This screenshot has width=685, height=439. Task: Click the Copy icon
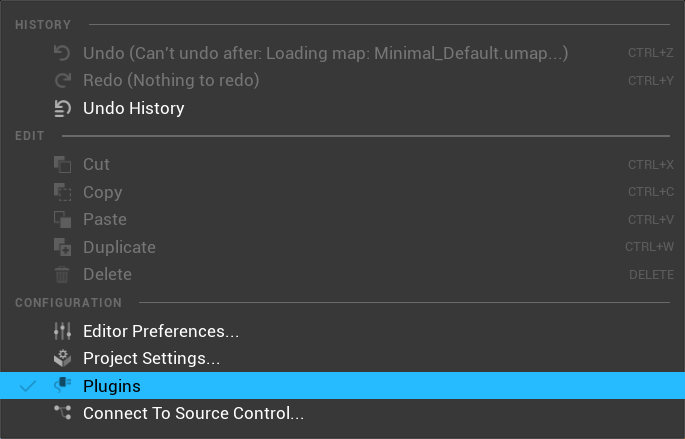click(x=62, y=192)
